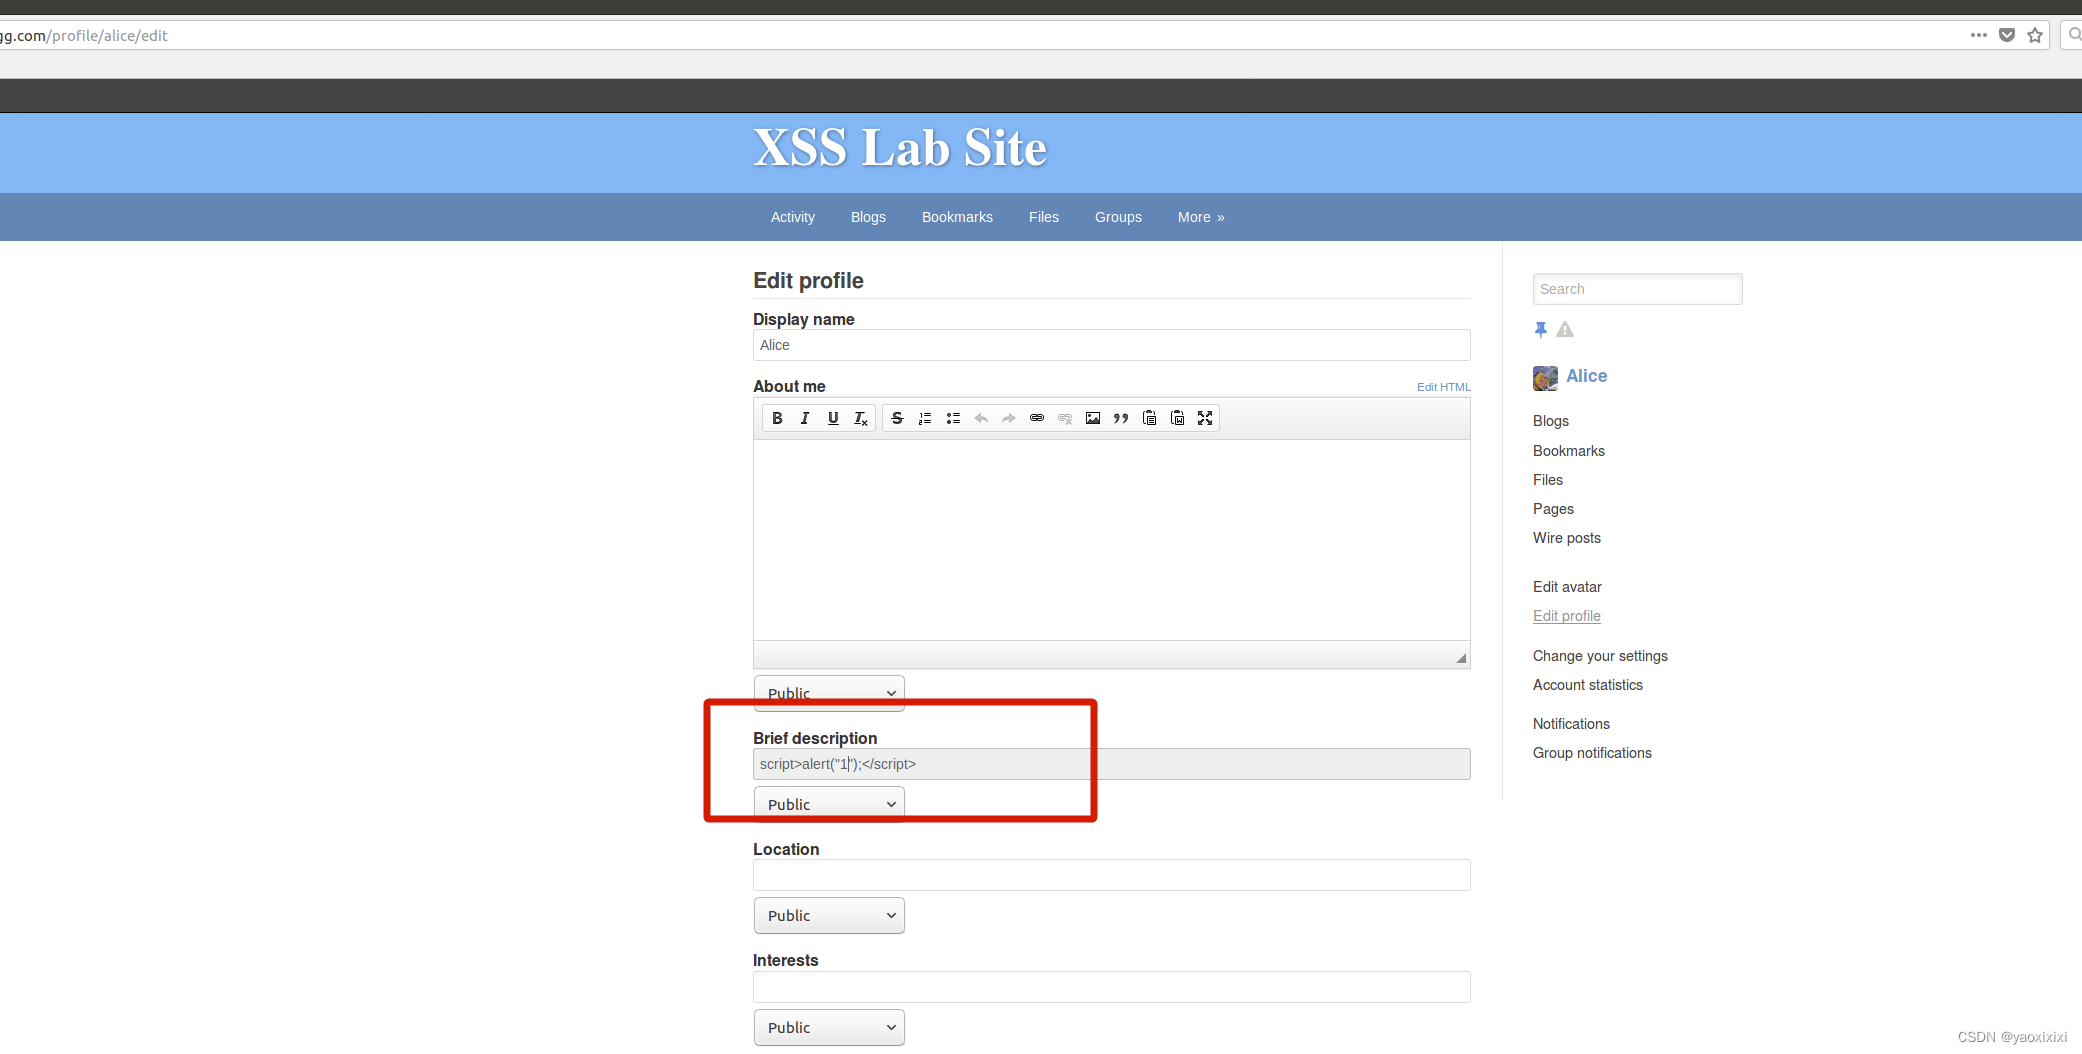Open Wire posts in the sidebar
The height and width of the screenshot is (1054, 2082).
[x=1567, y=538]
